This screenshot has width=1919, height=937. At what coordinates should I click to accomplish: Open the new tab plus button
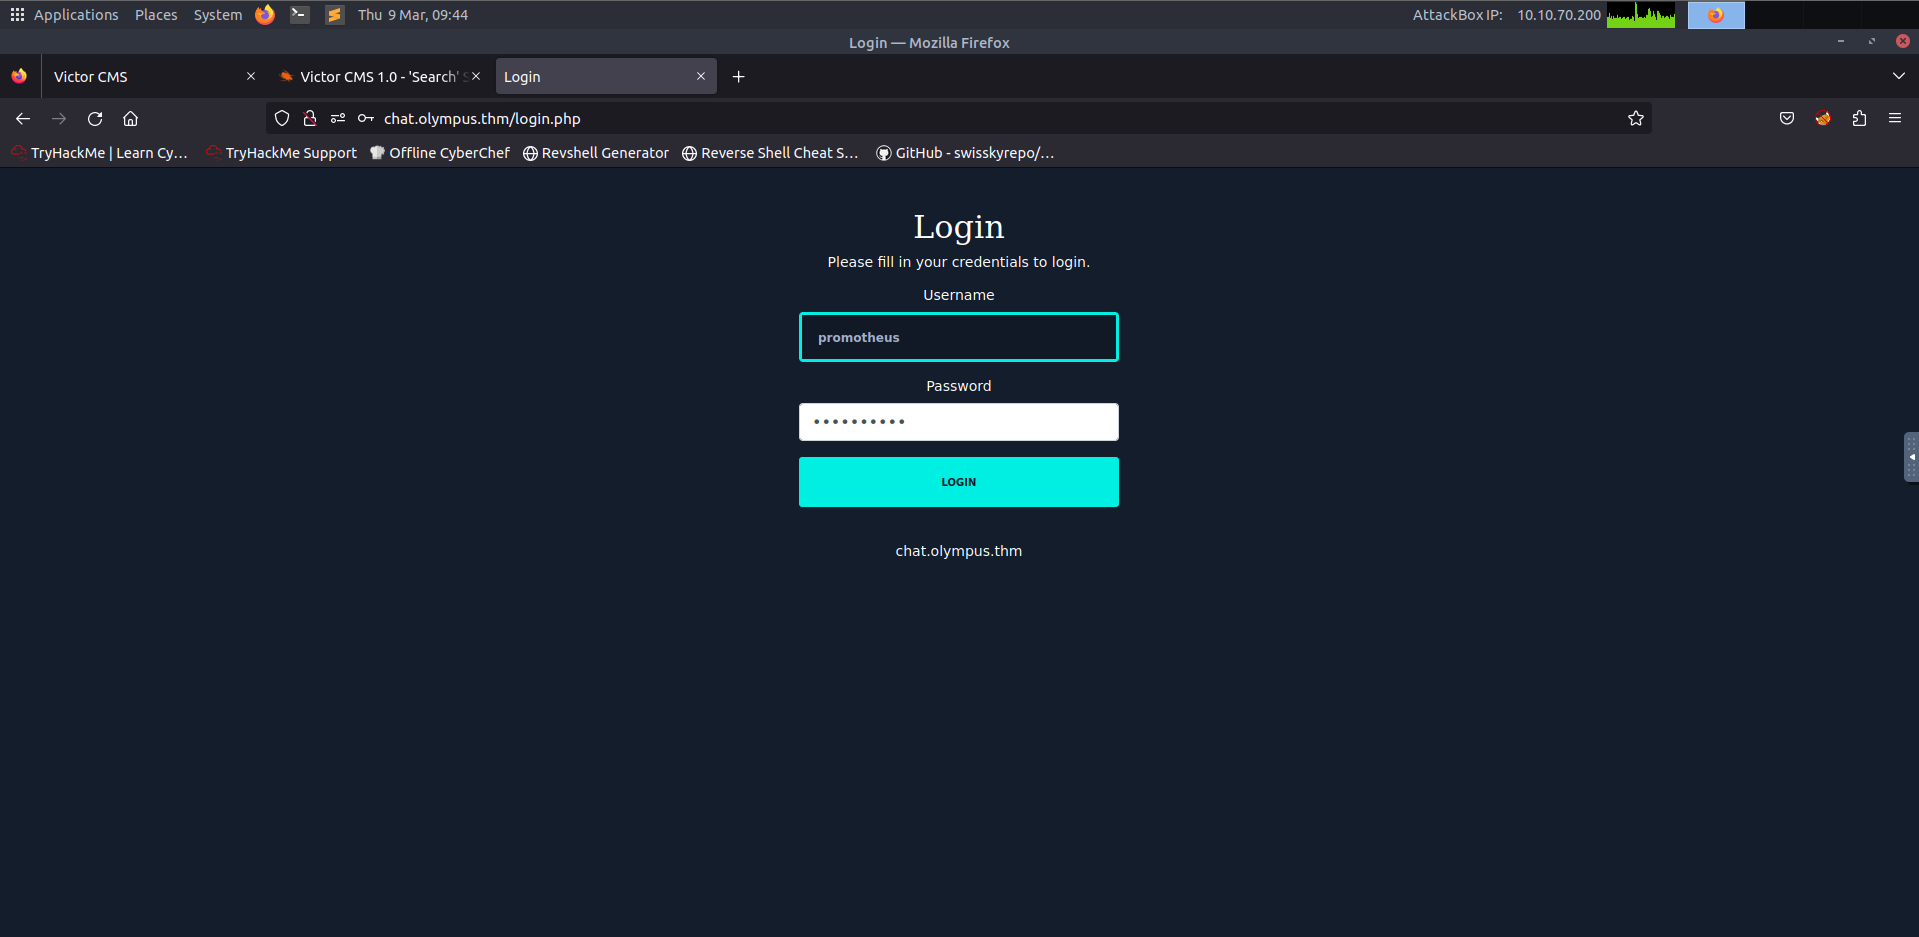(738, 76)
